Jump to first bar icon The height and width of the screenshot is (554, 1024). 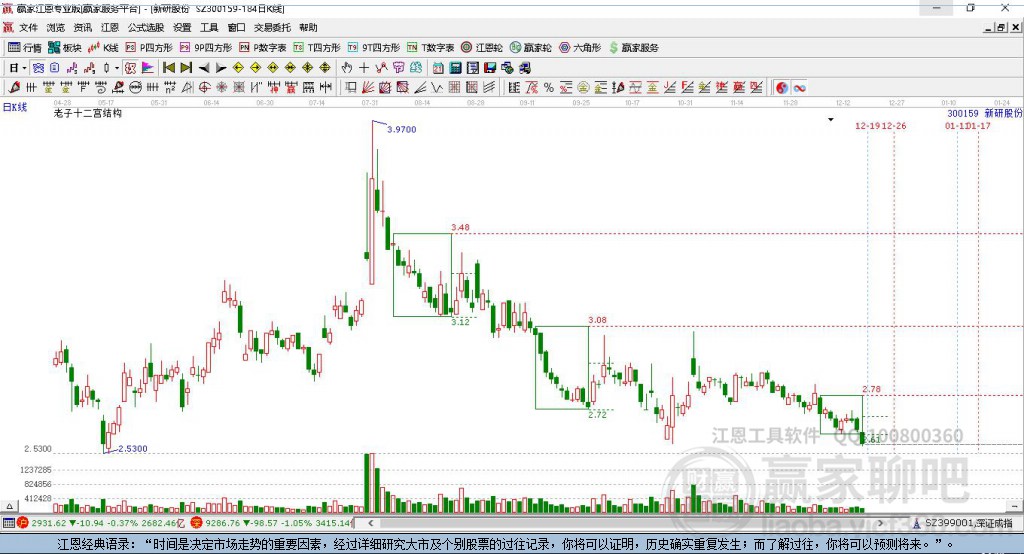tap(168, 68)
